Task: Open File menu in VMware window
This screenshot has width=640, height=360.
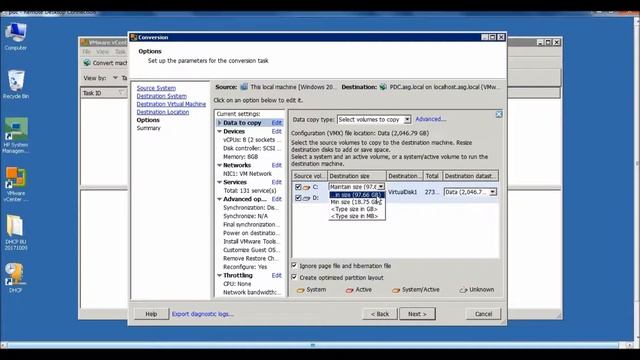Action: [x=86, y=52]
